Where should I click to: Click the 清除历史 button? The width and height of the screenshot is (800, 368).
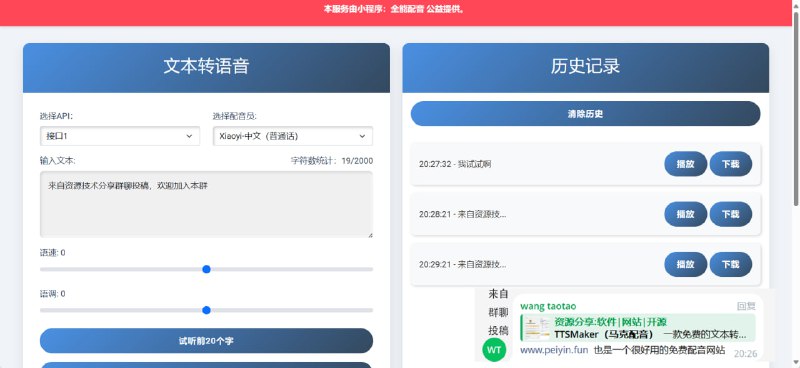pyautogui.click(x=585, y=114)
